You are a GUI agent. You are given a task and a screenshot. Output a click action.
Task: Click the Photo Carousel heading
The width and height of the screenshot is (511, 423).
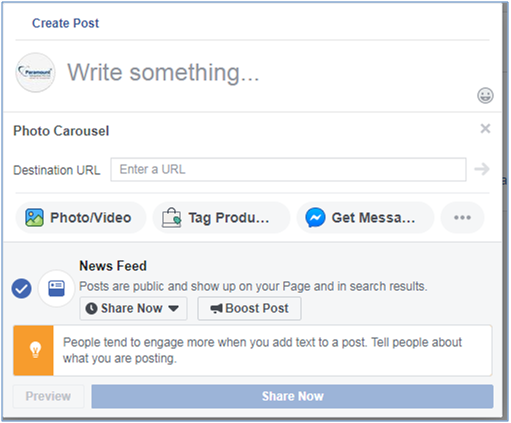click(x=61, y=131)
